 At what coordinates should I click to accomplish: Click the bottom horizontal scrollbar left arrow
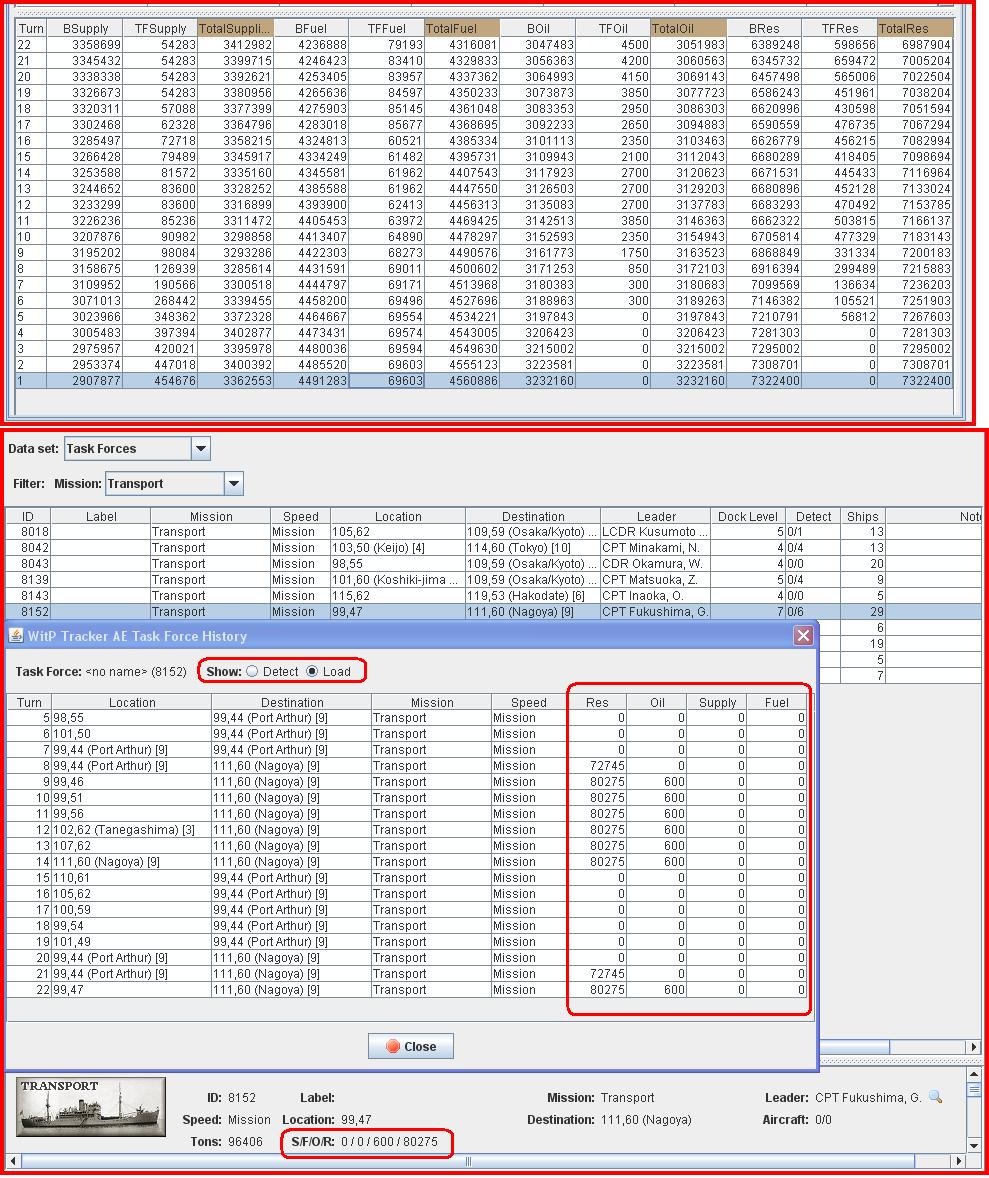pos(13,1161)
